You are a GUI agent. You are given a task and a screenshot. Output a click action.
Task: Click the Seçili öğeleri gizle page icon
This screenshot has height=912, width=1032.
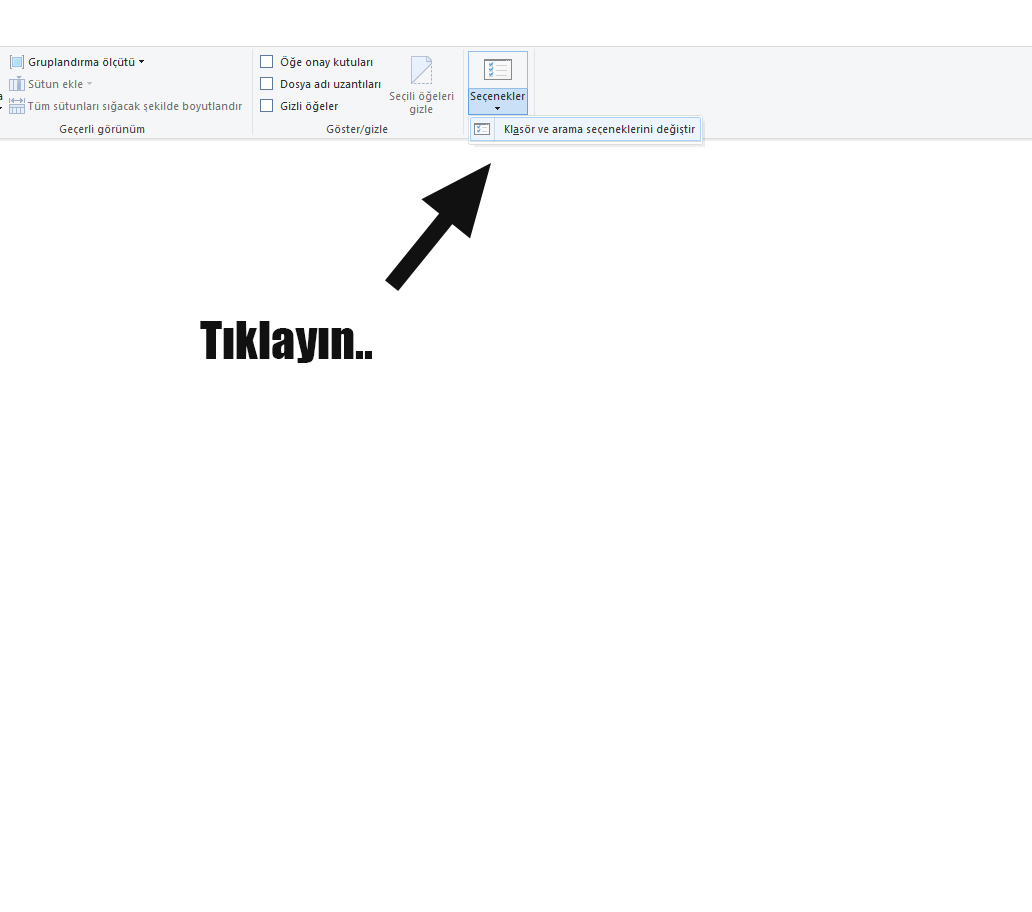tap(421, 71)
